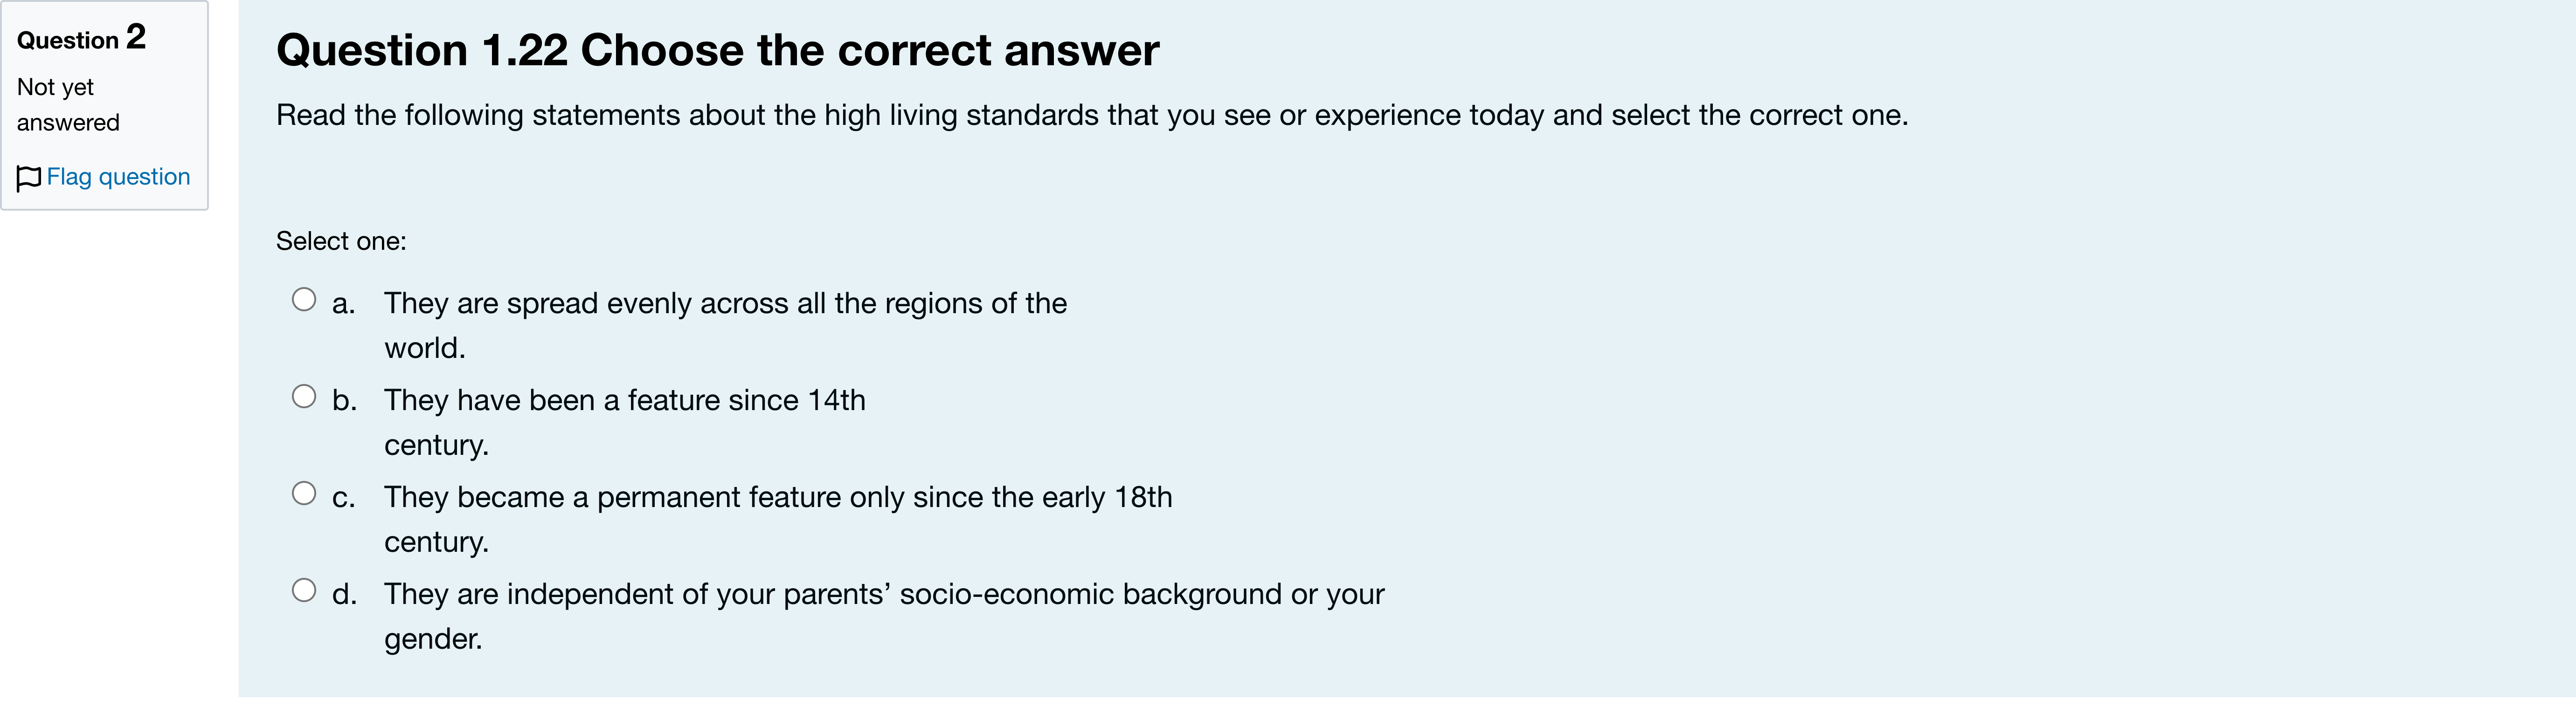This screenshot has width=2576, height=727.
Task: Mark radio button for option d
Action: point(304,590)
